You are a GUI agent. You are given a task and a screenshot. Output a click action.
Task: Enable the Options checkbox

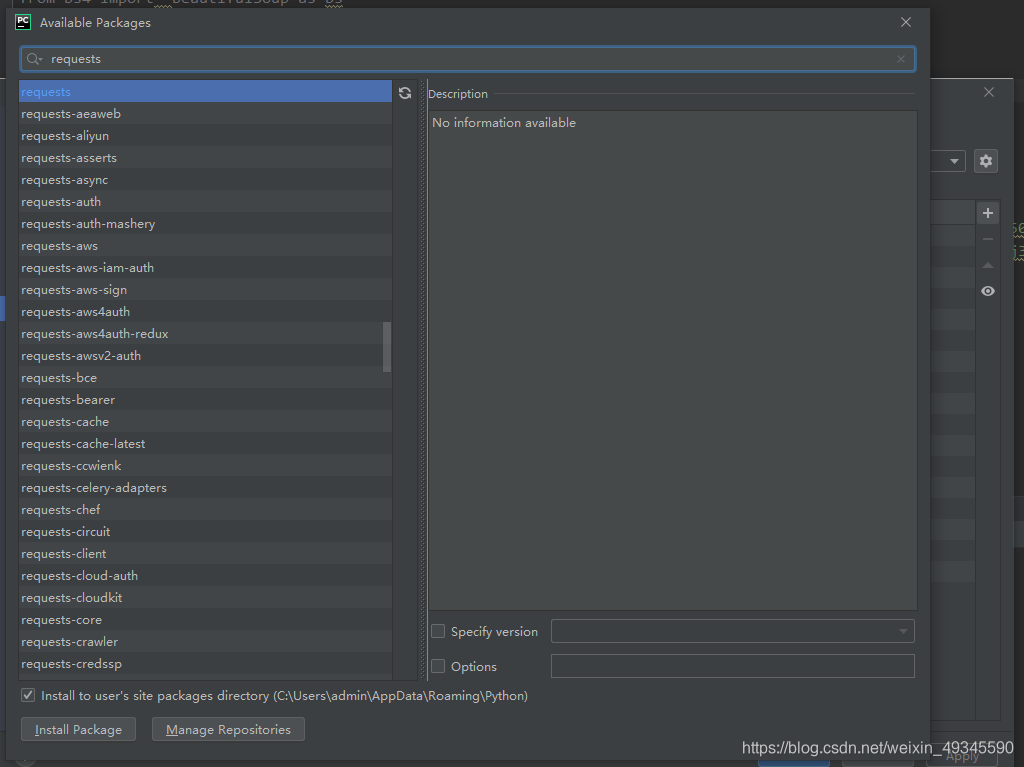[438, 666]
